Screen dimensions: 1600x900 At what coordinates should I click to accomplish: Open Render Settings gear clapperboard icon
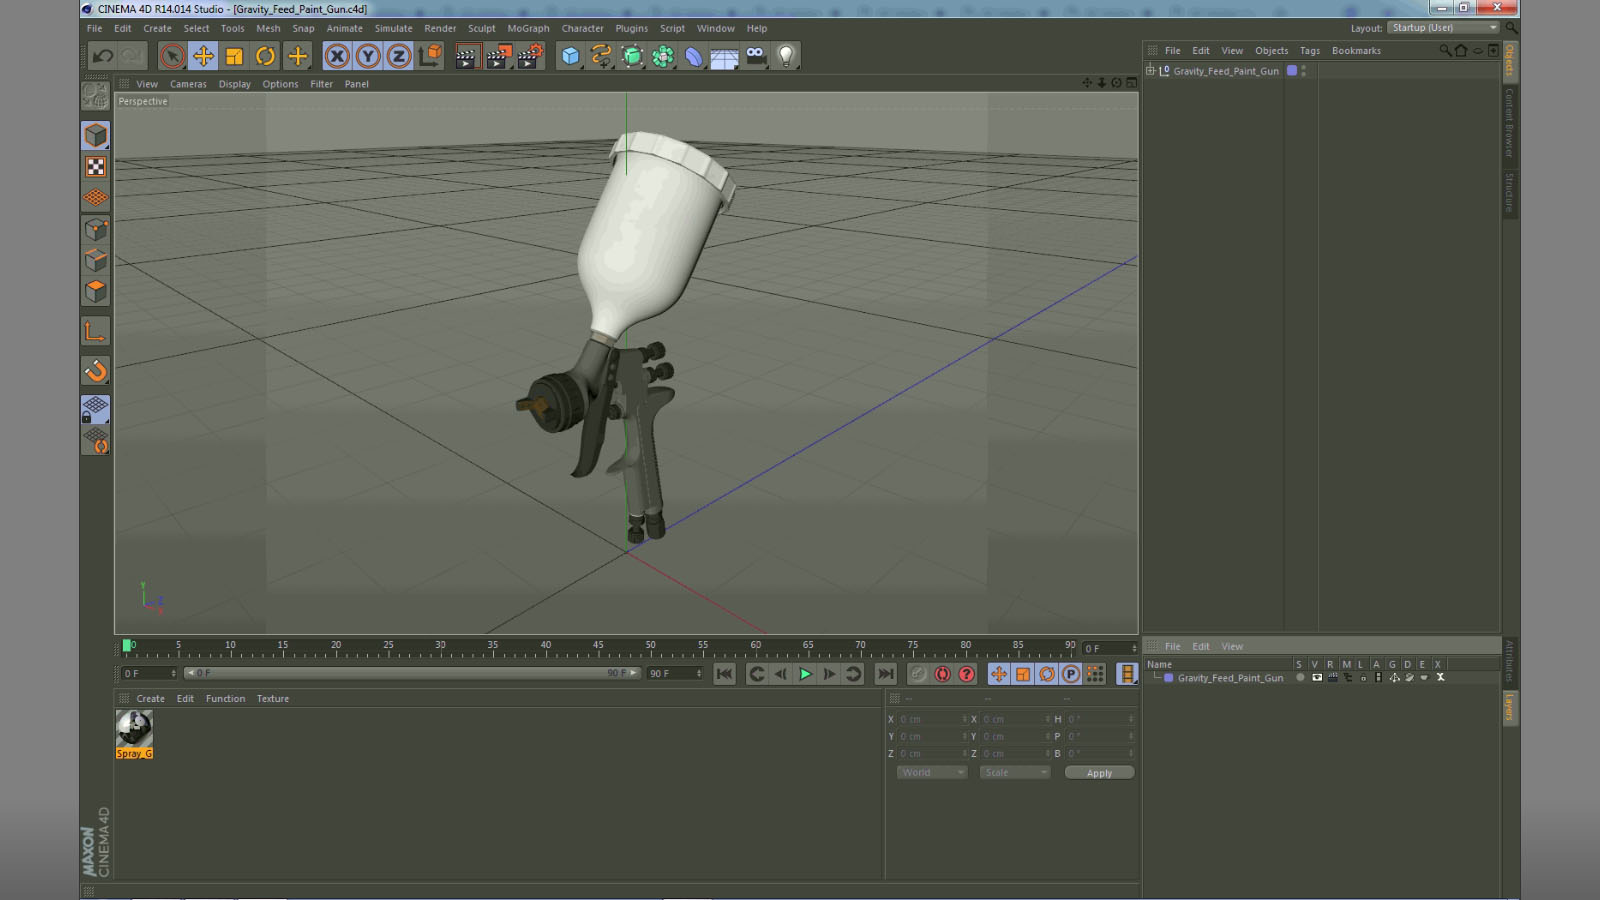click(x=530, y=56)
